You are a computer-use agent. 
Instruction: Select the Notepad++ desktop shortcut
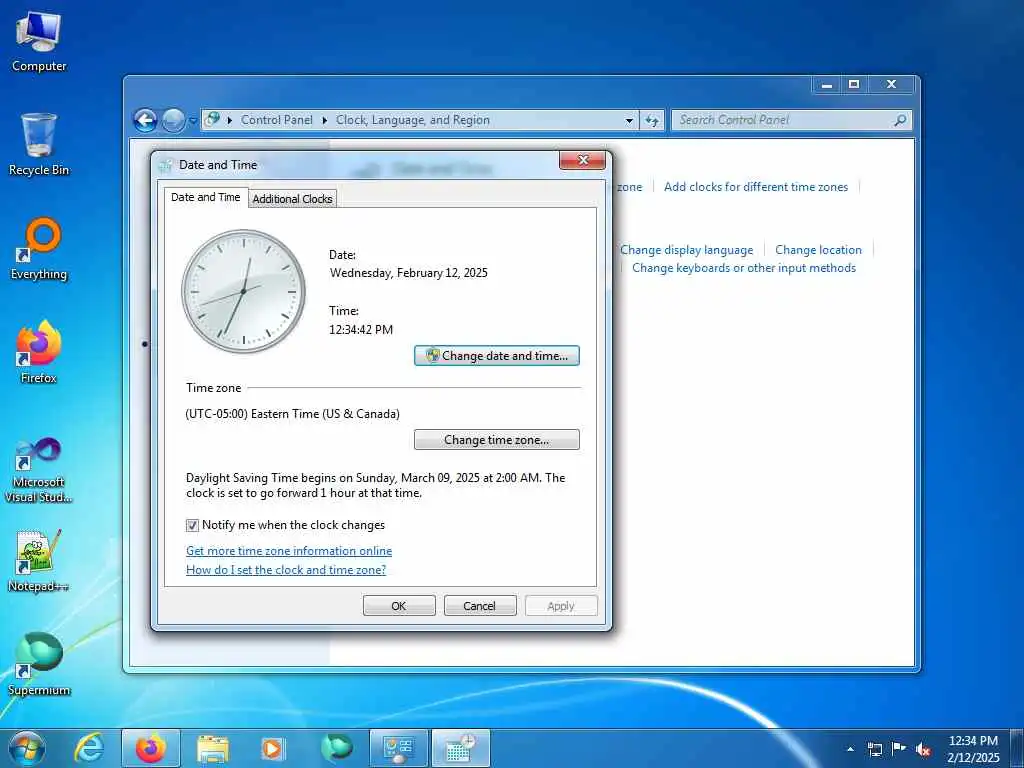[x=39, y=560]
